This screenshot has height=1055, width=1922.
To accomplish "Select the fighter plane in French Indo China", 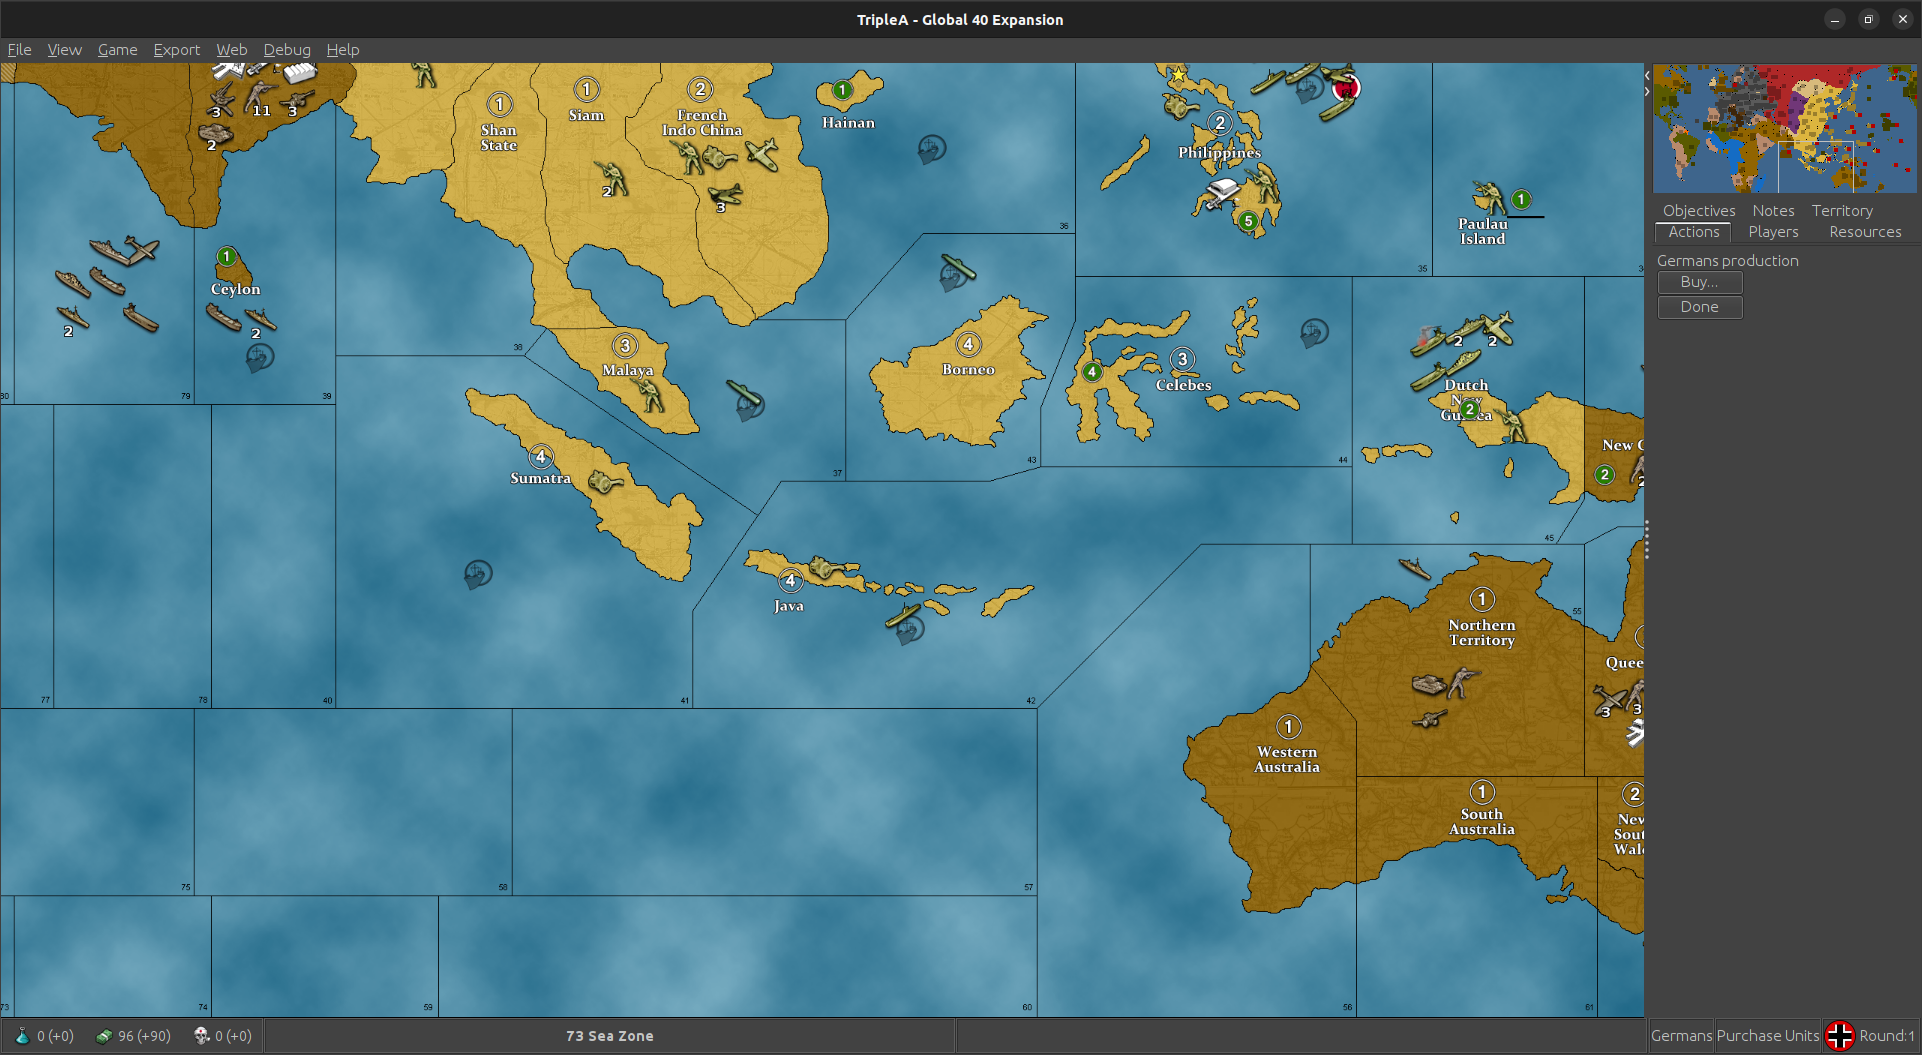I will 761,154.
